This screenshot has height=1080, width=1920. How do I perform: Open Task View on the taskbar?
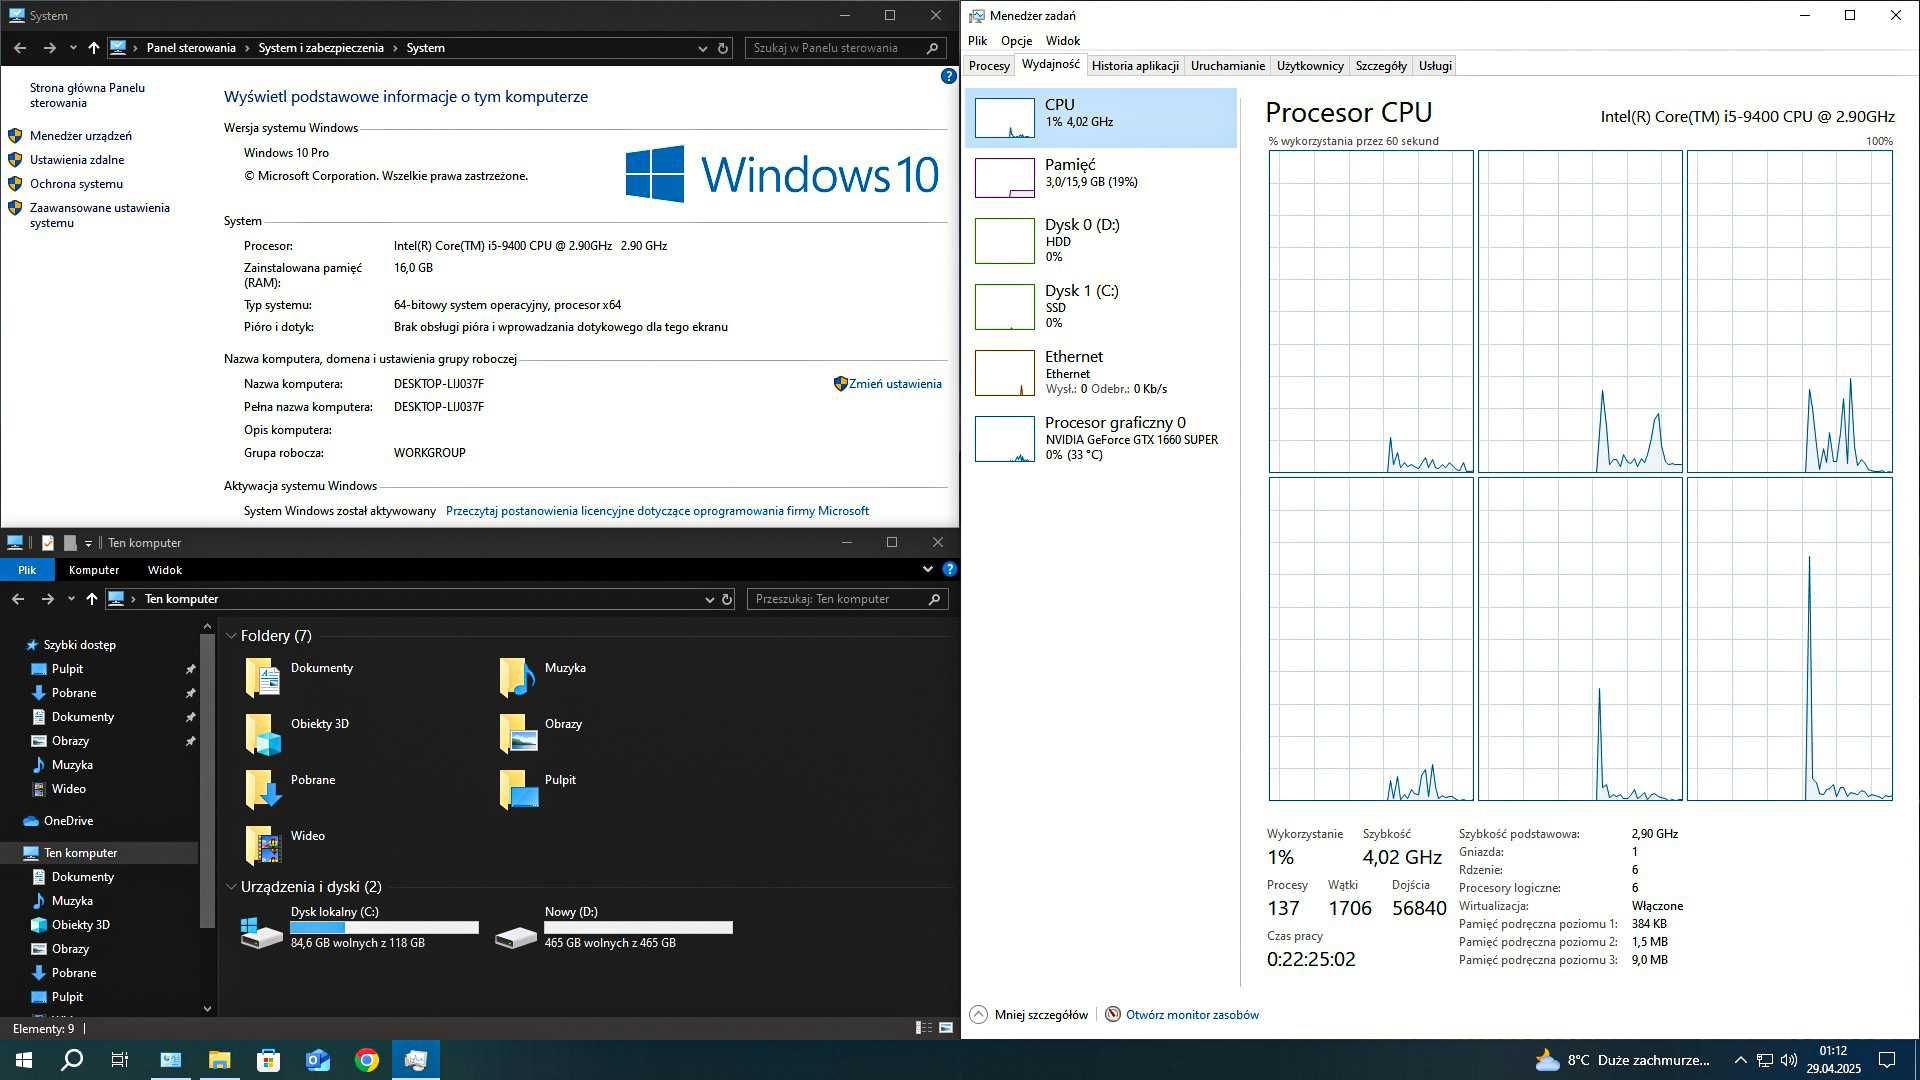pyautogui.click(x=120, y=1060)
